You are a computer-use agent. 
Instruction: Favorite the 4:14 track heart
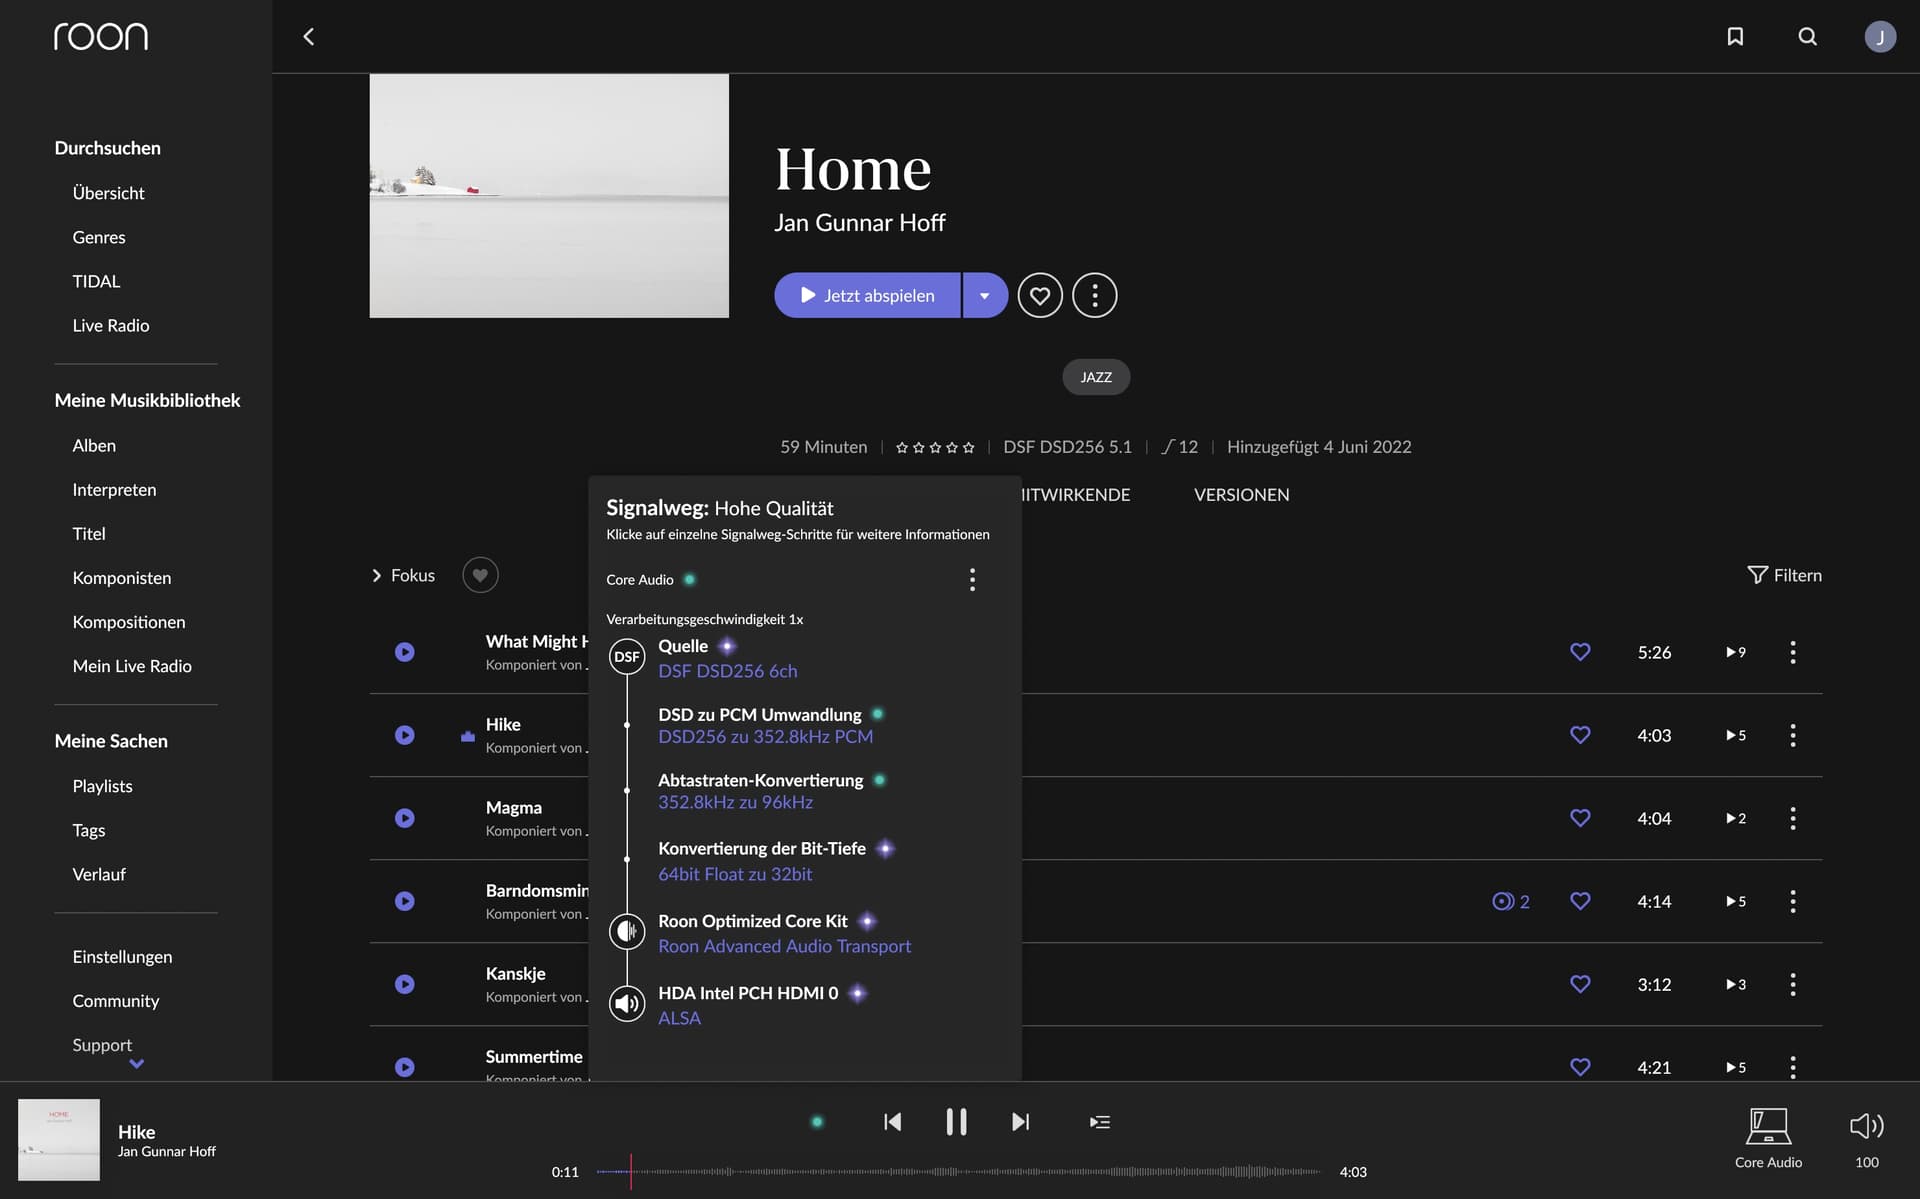tap(1580, 901)
